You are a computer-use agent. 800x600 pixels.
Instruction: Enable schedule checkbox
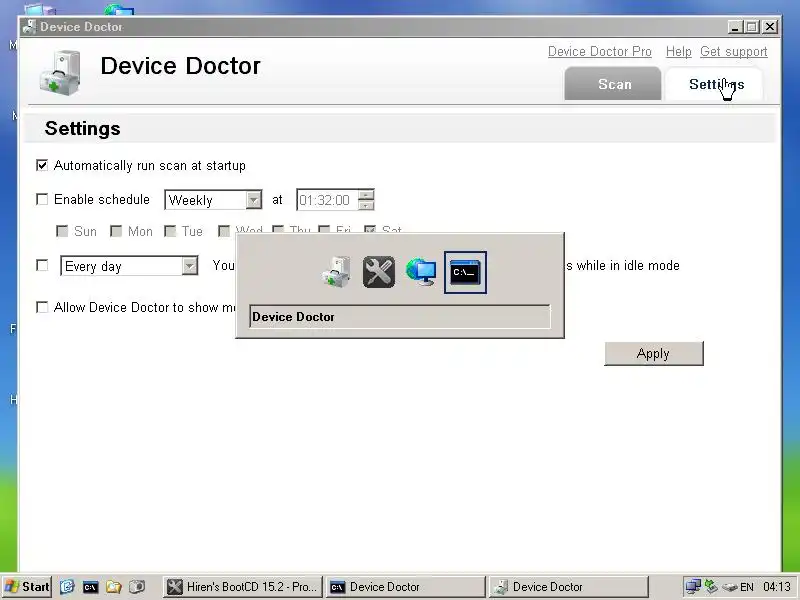[42, 199]
